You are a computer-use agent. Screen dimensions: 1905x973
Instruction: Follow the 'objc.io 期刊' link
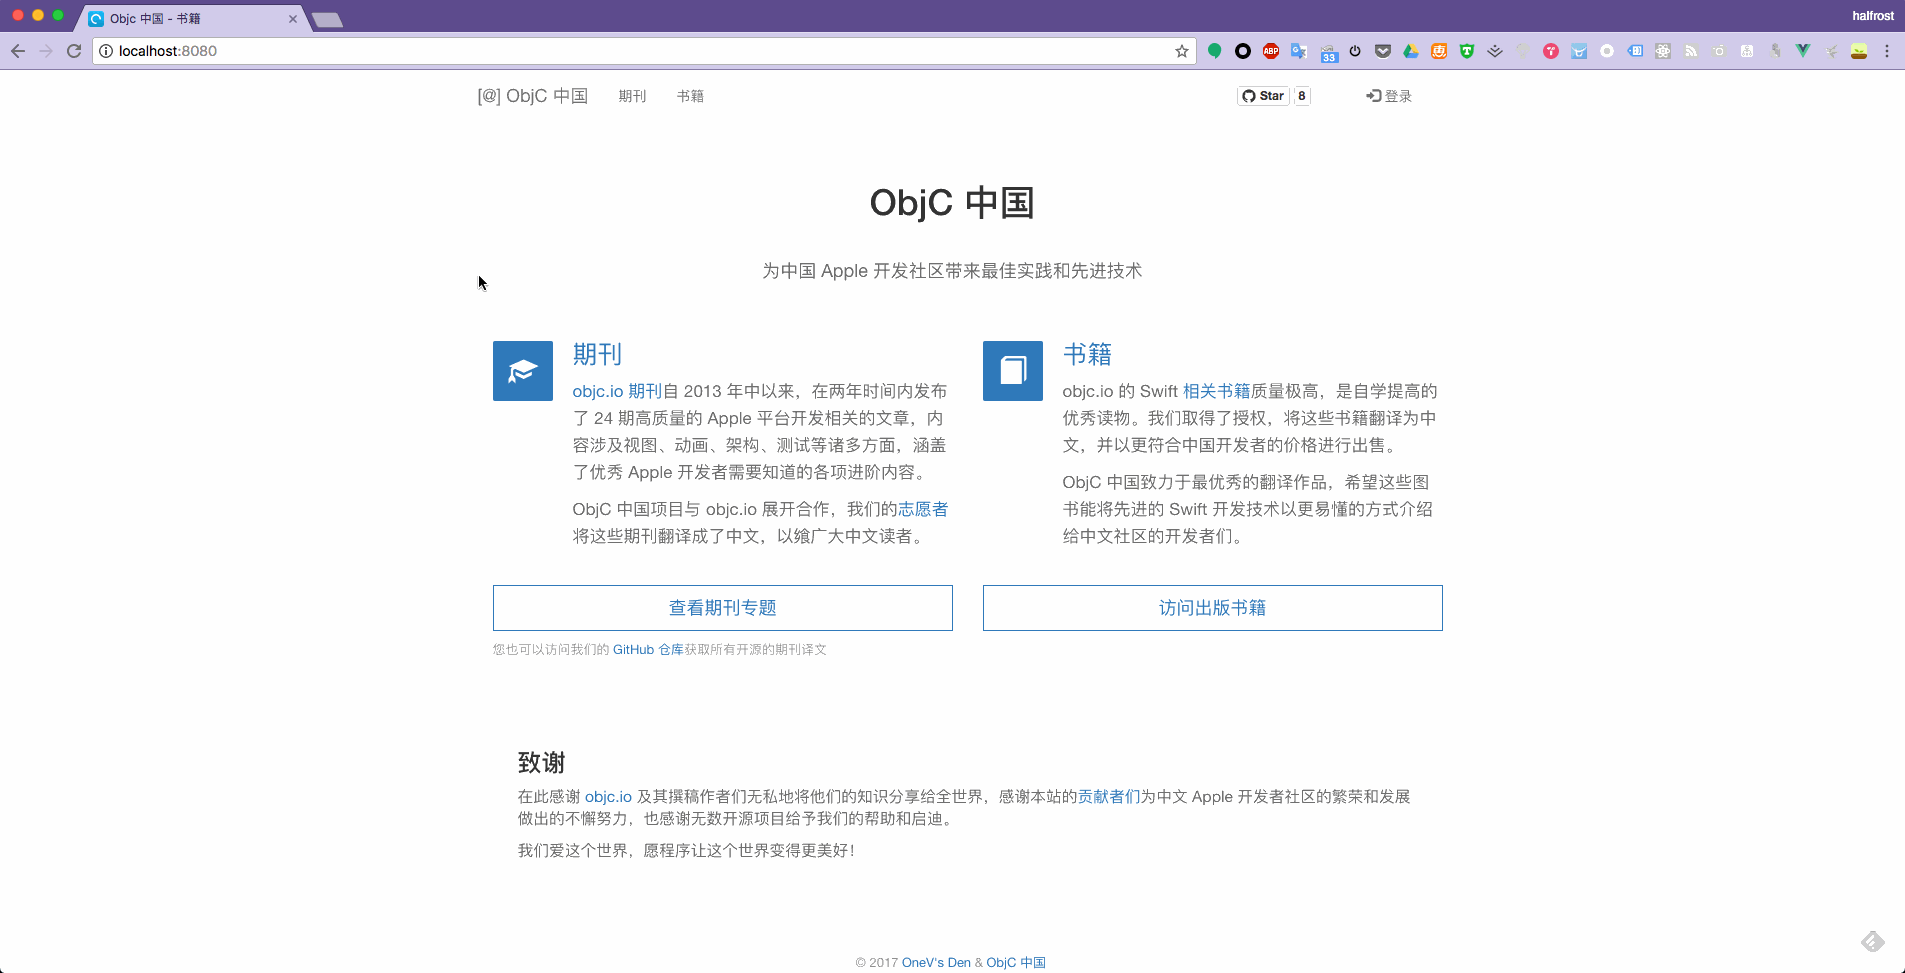click(x=617, y=391)
